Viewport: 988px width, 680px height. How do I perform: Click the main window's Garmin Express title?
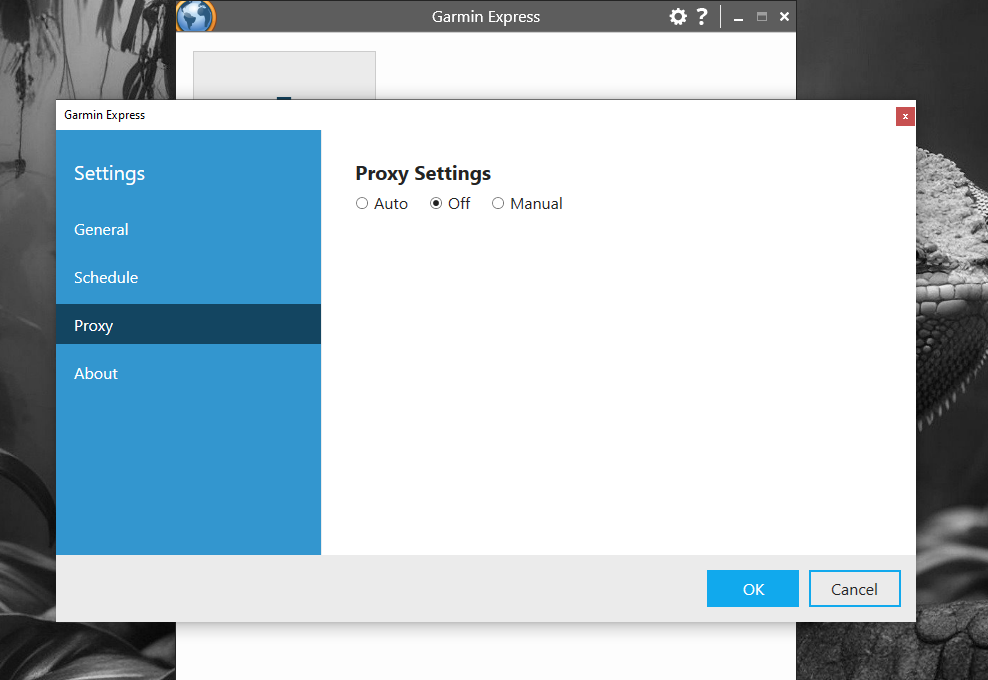486,17
